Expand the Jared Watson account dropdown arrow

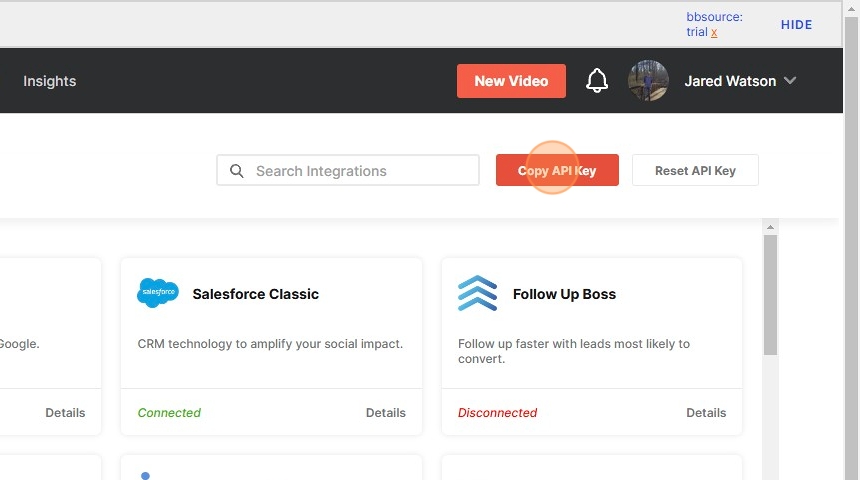pos(790,81)
